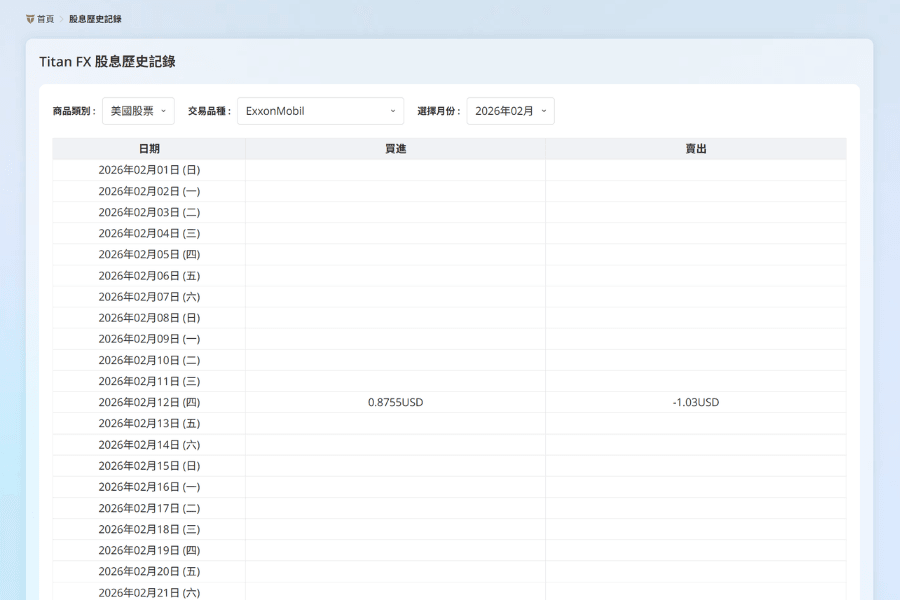Go to the 首頁 breadcrumb link
This screenshot has height=600, width=900.
(x=46, y=19)
